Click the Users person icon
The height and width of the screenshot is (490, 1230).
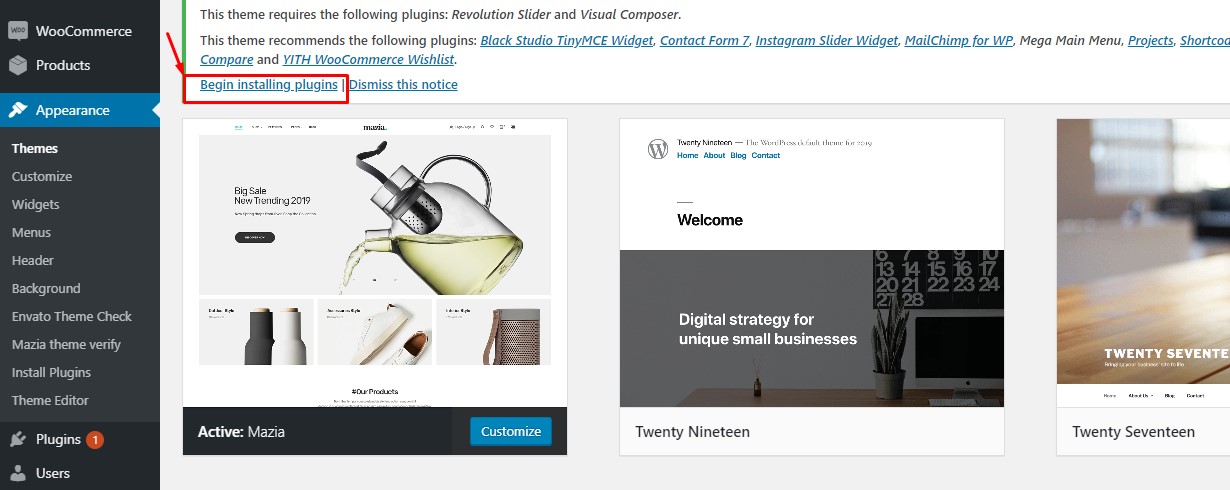pos(17,473)
